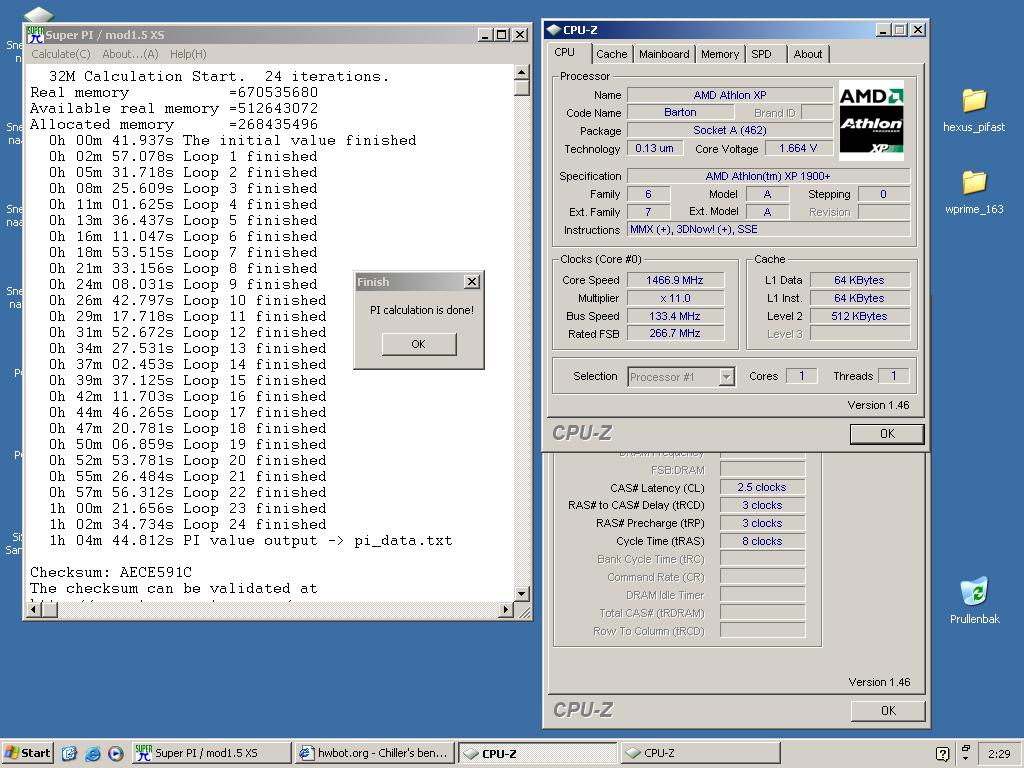Click Super PI horizontal scrollbar right arrow
1024x768 pixels.
click(505, 609)
